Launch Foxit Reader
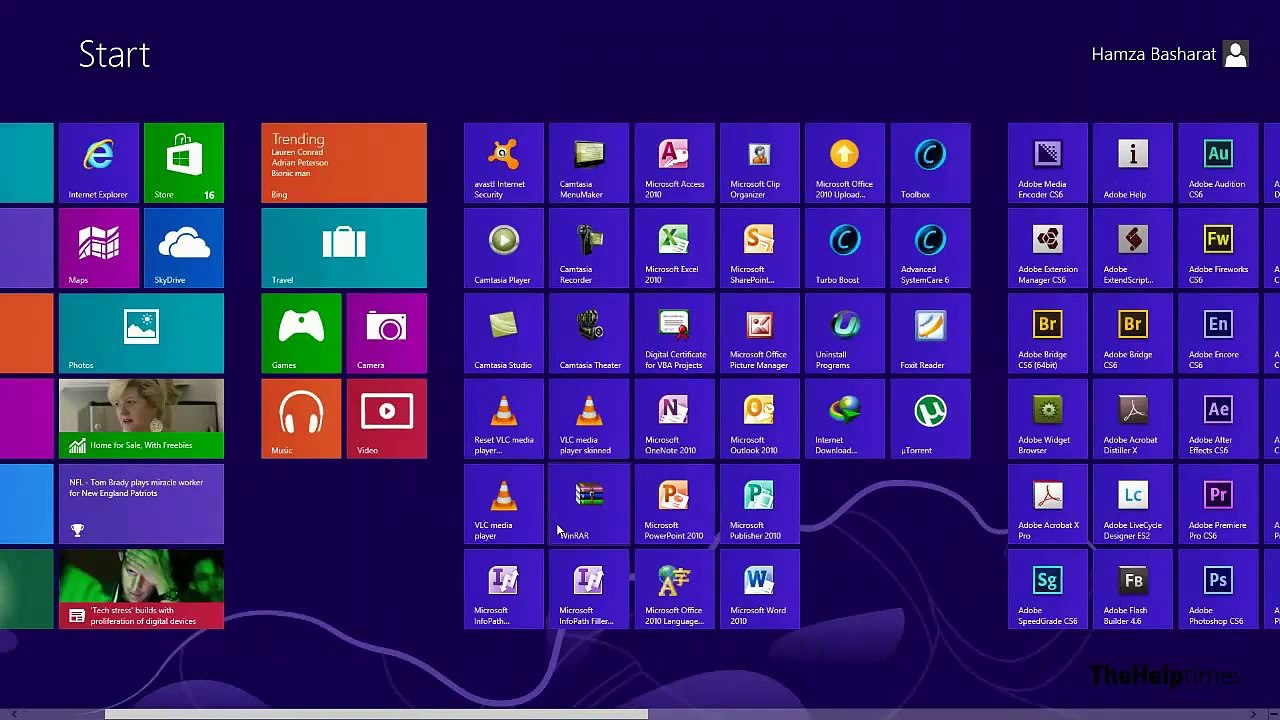This screenshot has height=720, width=1280. [x=930, y=333]
